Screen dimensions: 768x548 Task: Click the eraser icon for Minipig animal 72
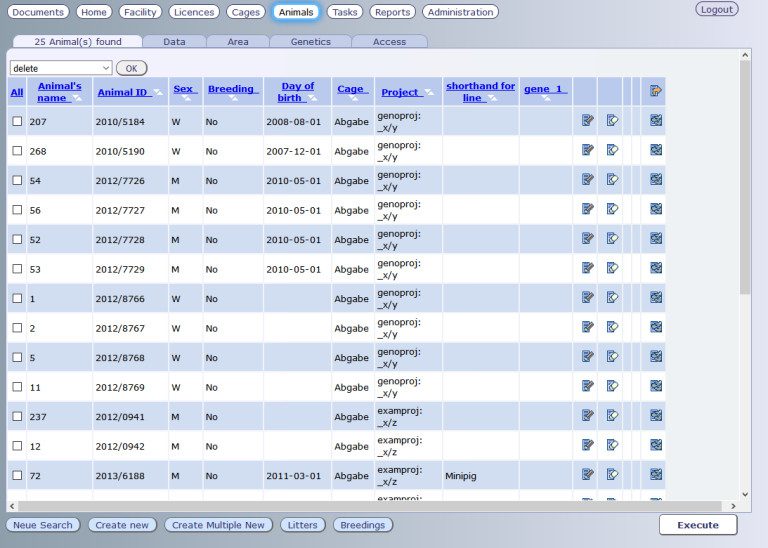pos(612,474)
